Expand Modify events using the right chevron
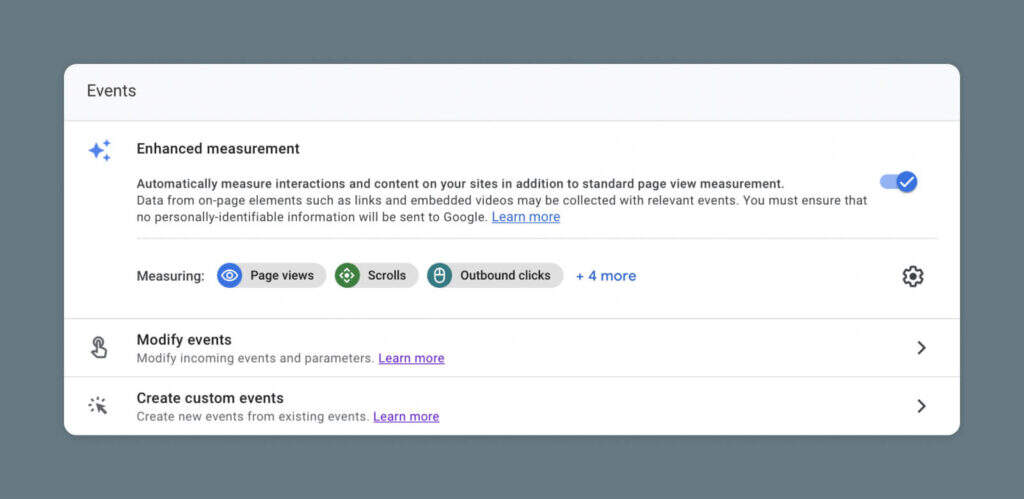 coord(921,348)
